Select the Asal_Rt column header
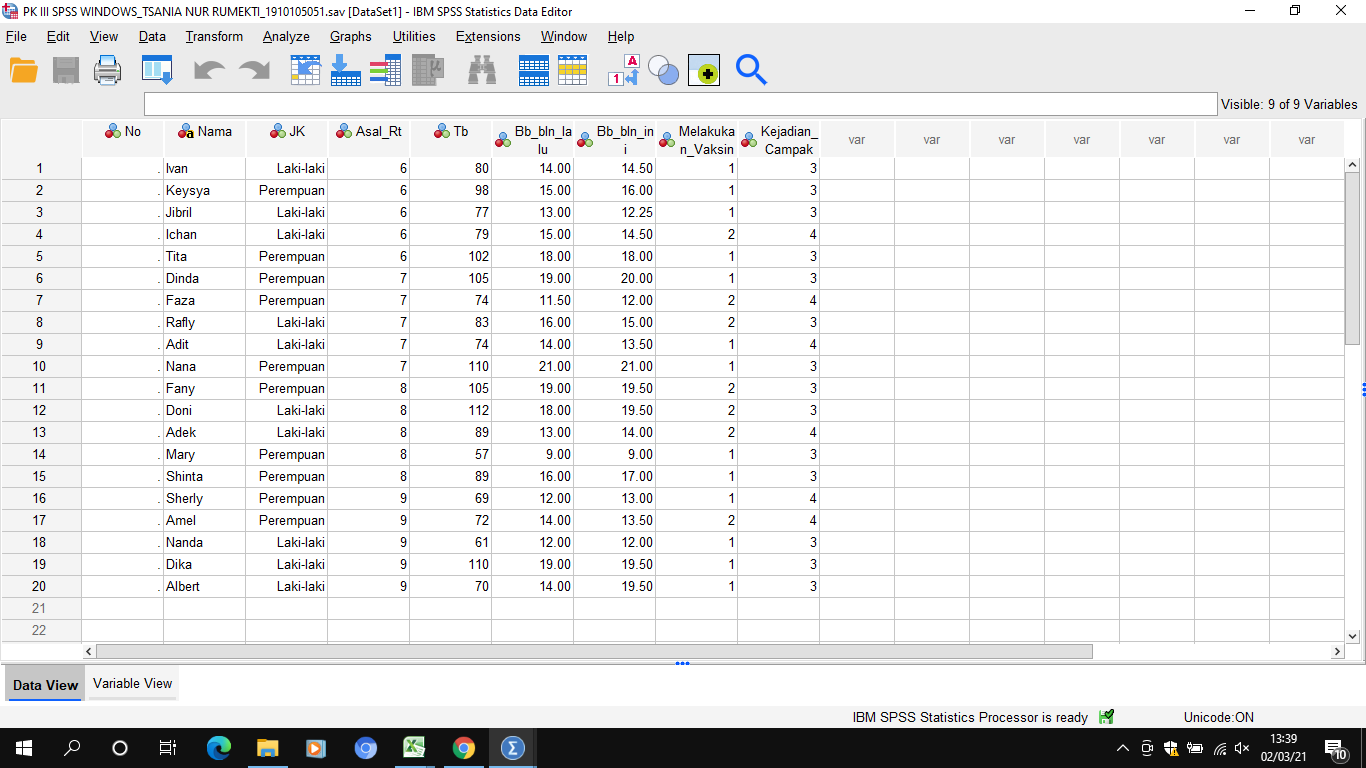1366x768 pixels. 369,139
